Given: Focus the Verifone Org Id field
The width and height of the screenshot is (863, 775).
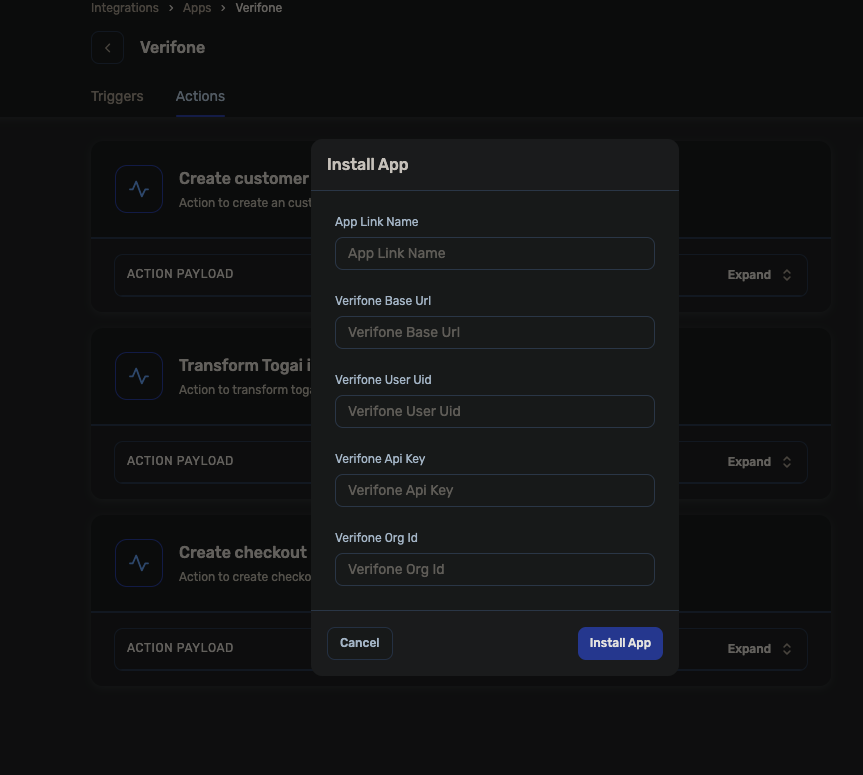Looking at the screenshot, I should pyautogui.click(x=494, y=569).
